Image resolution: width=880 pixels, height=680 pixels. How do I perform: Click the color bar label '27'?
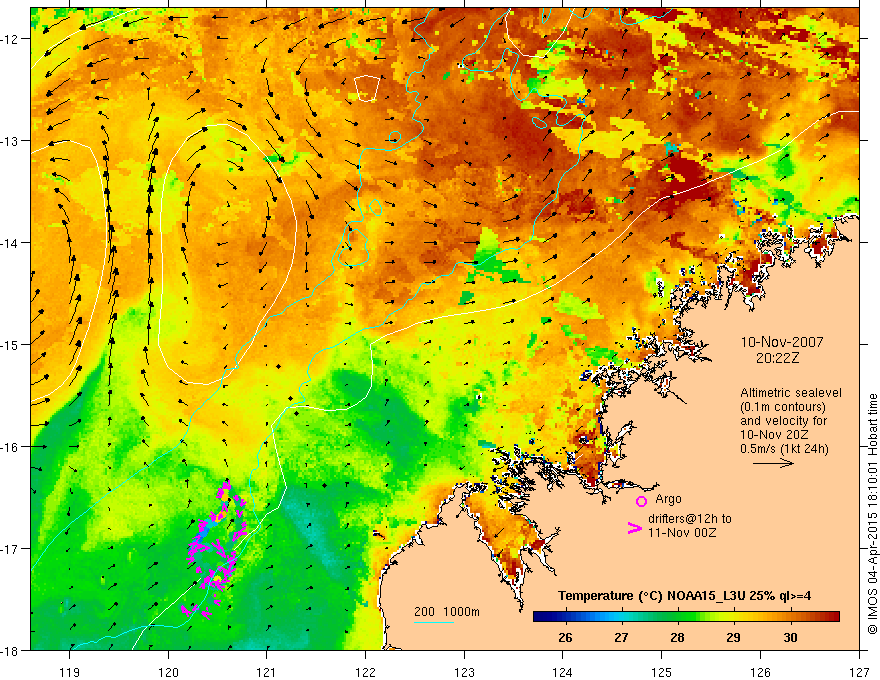pyautogui.click(x=621, y=637)
